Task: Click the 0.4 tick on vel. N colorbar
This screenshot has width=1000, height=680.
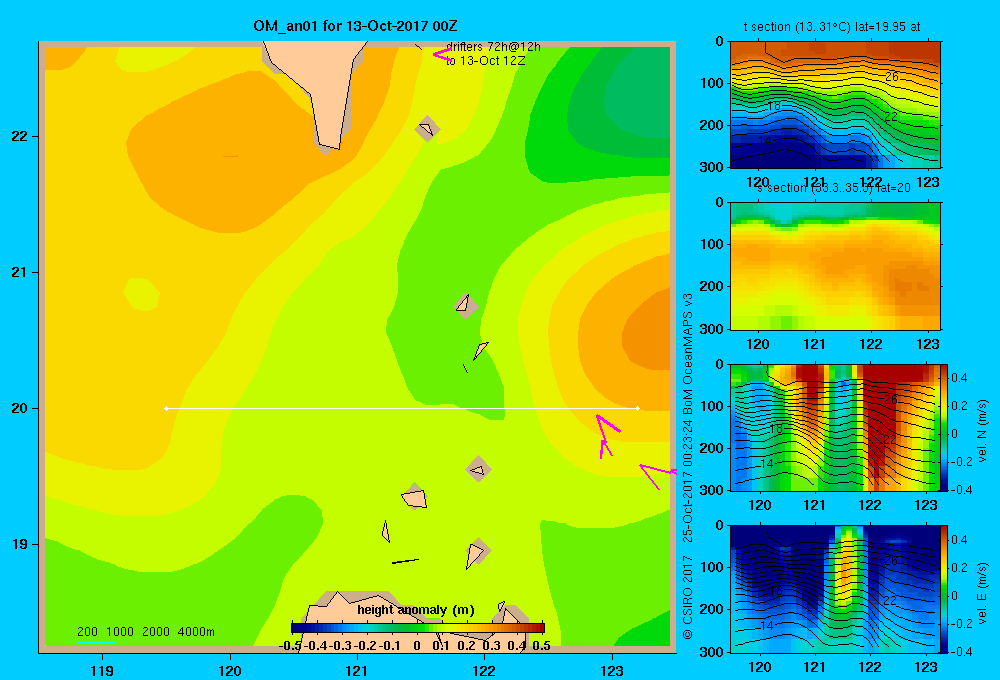Action: (959, 378)
